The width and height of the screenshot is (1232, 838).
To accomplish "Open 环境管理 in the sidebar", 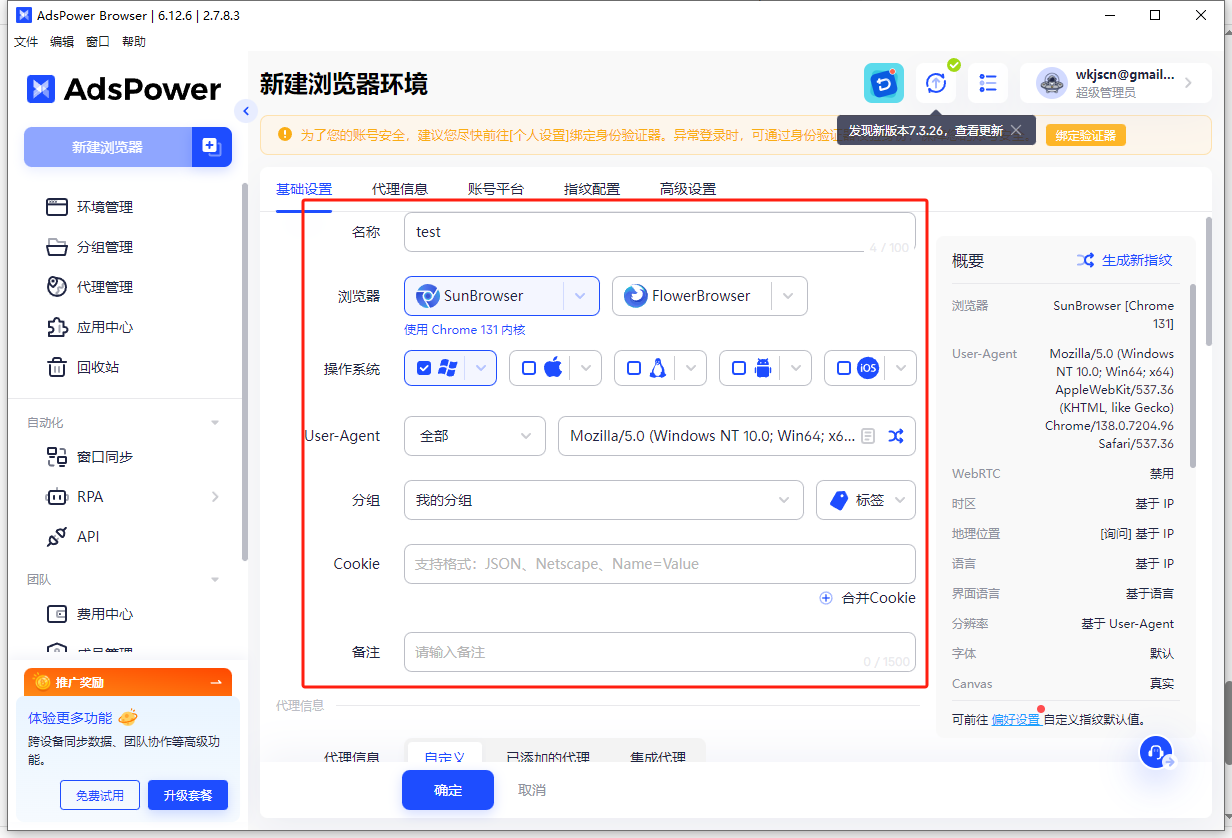I will pos(105,207).
